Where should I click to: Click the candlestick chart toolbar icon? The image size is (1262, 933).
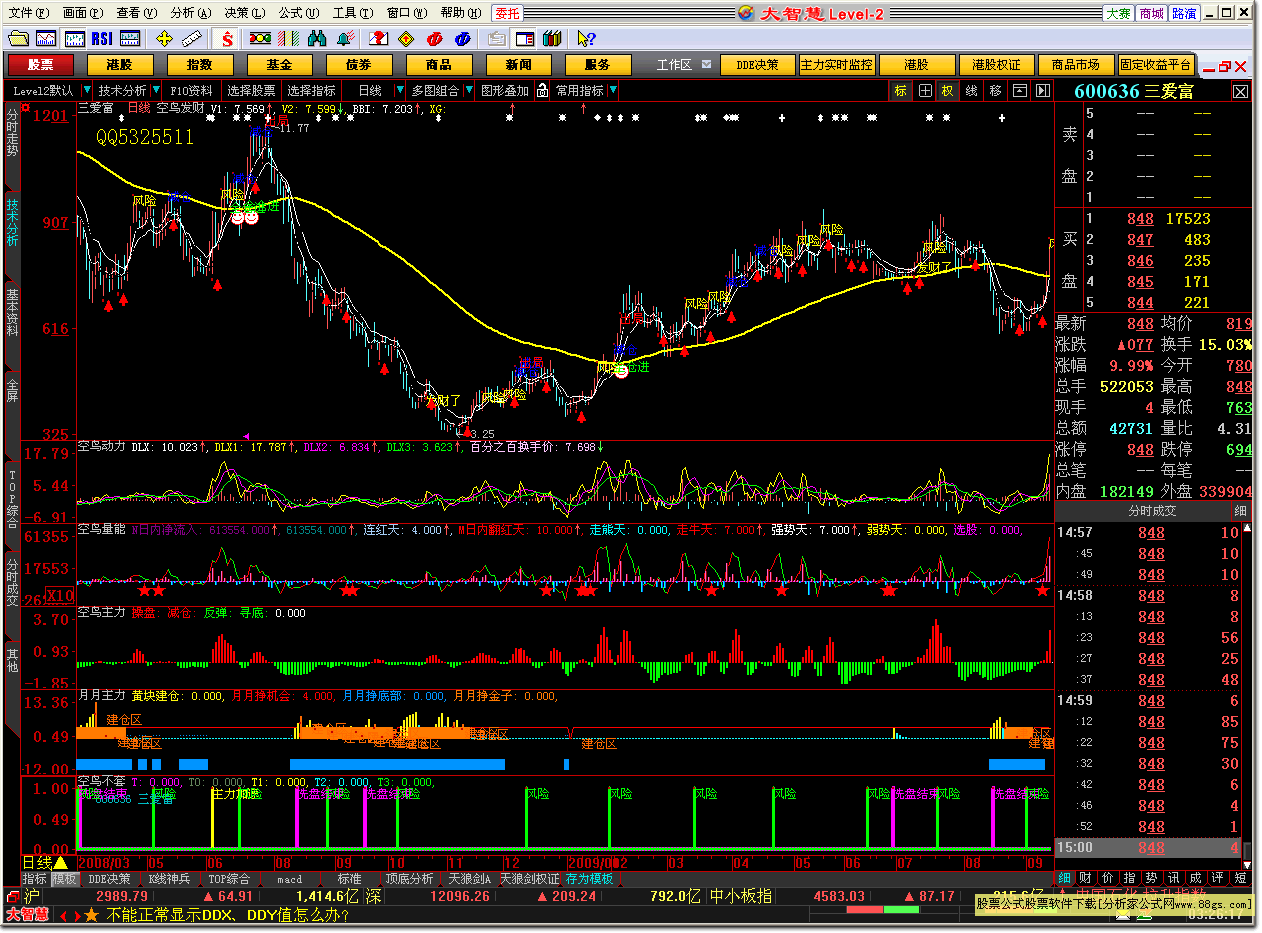(x=74, y=39)
